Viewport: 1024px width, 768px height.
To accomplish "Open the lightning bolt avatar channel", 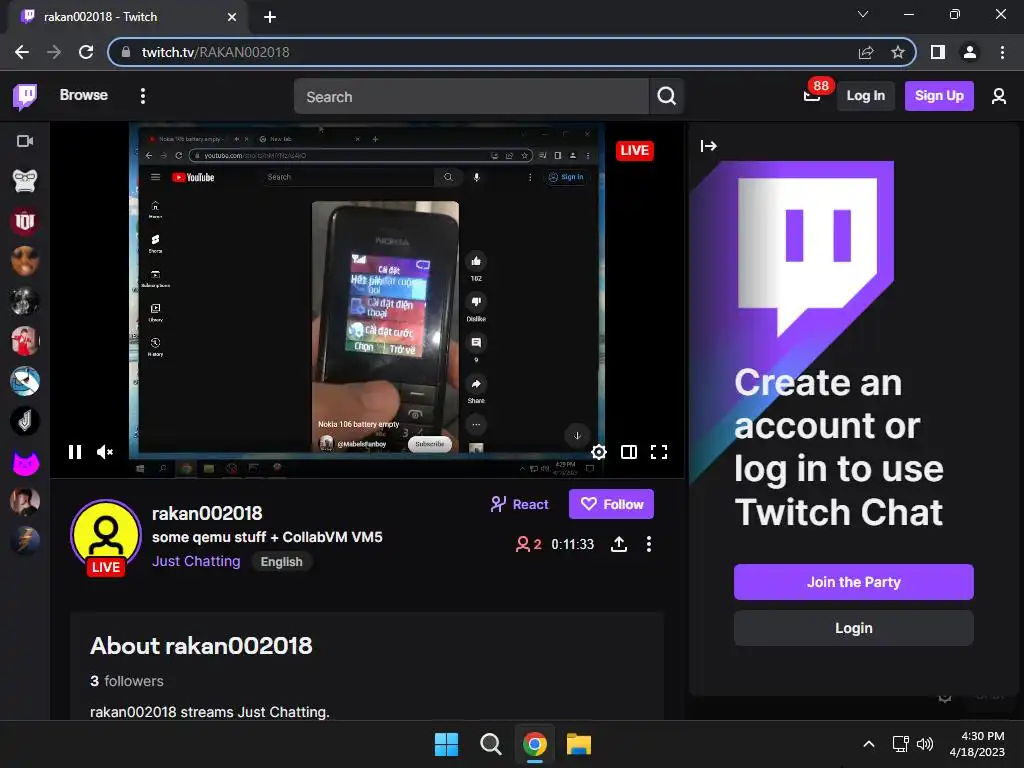I will pos(25,540).
